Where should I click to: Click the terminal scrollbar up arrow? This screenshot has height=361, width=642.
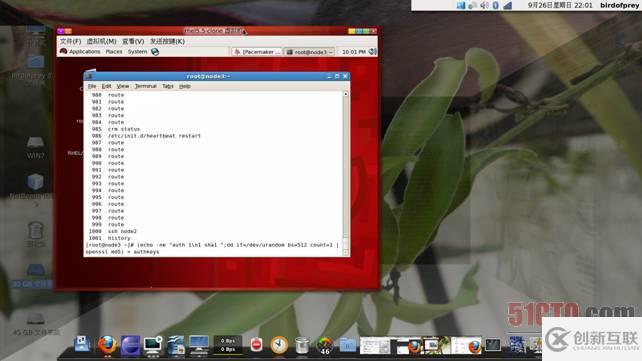(346, 94)
